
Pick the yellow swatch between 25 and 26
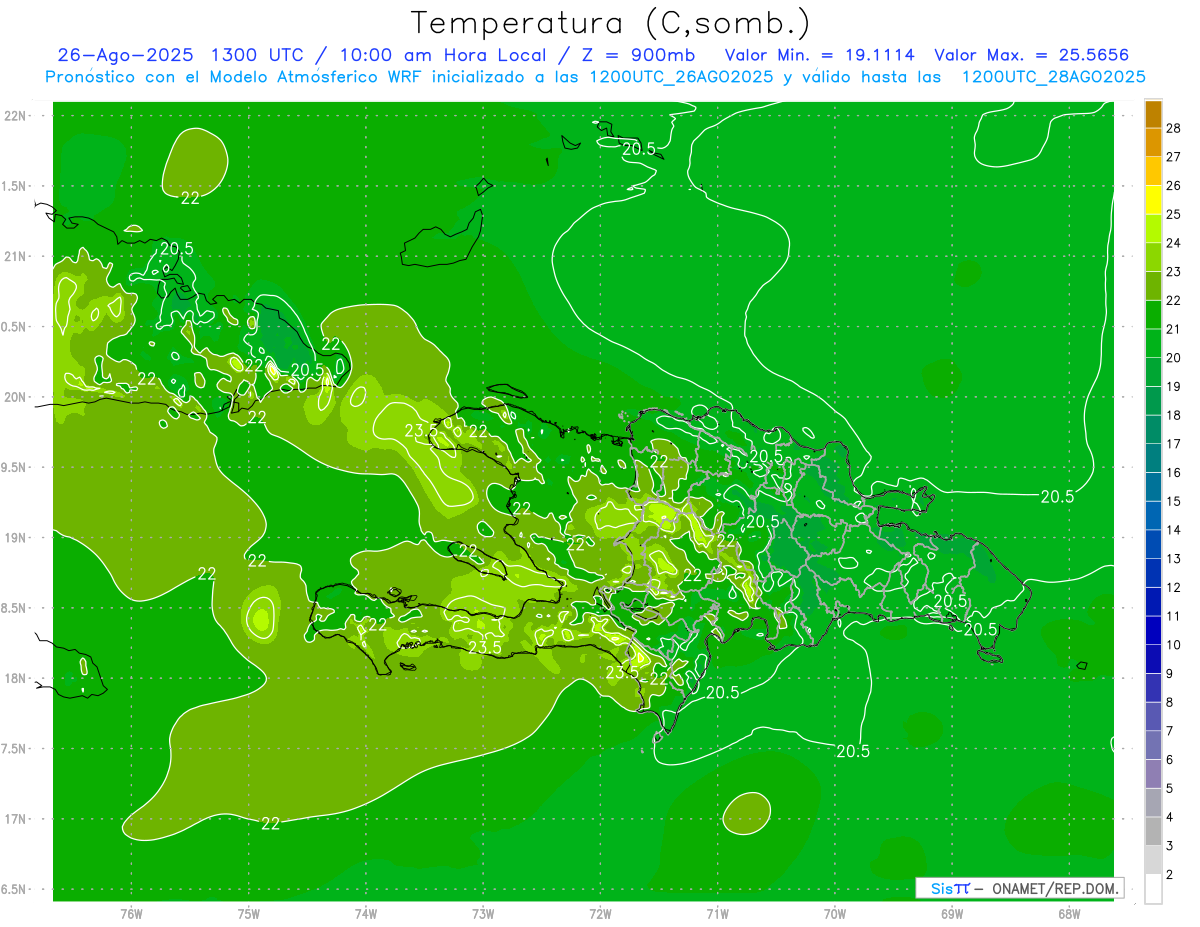1153,200
